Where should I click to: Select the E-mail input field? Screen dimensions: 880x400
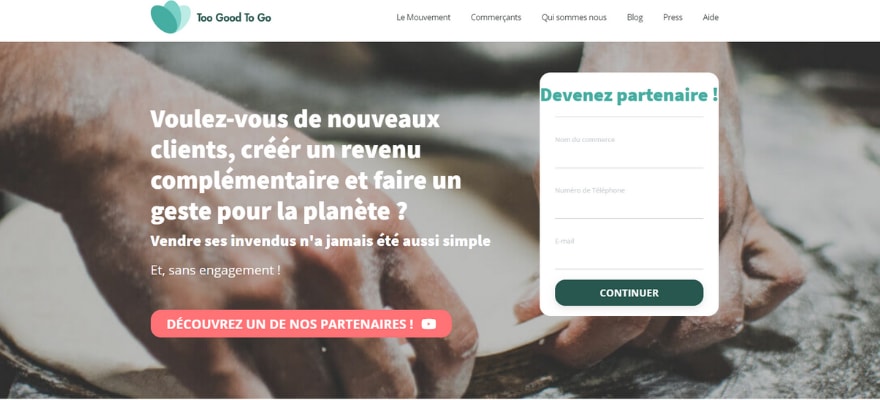pyautogui.click(x=629, y=252)
